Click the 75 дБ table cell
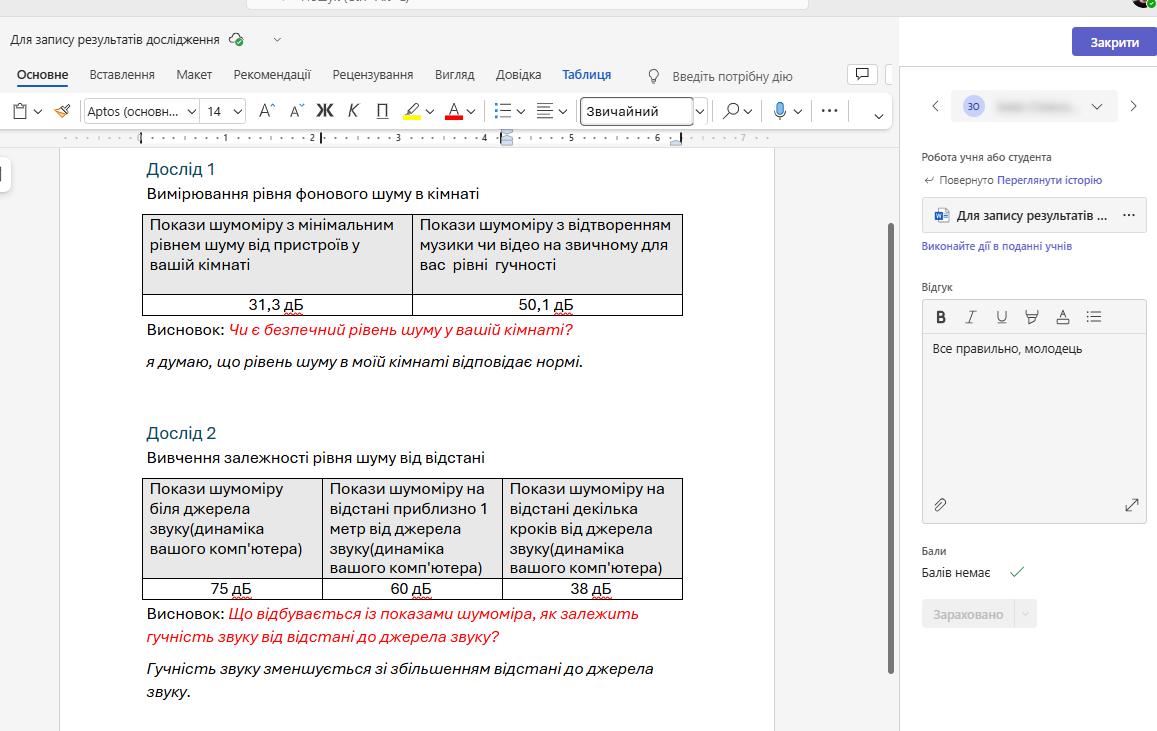Screen dimensions: 1157x731 tap(232, 589)
